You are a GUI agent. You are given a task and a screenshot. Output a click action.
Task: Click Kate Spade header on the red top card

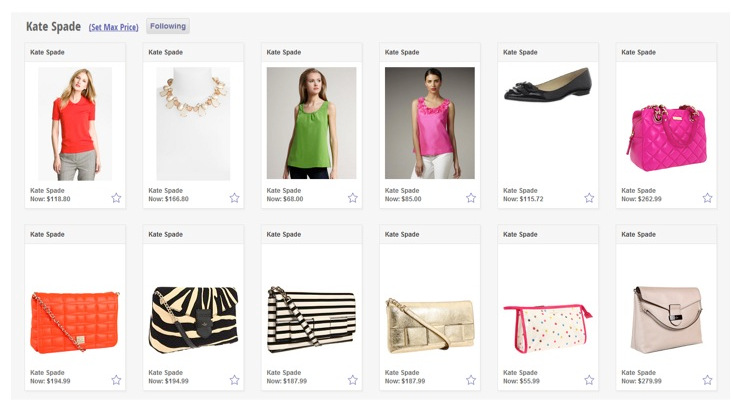tap(47, 52)
